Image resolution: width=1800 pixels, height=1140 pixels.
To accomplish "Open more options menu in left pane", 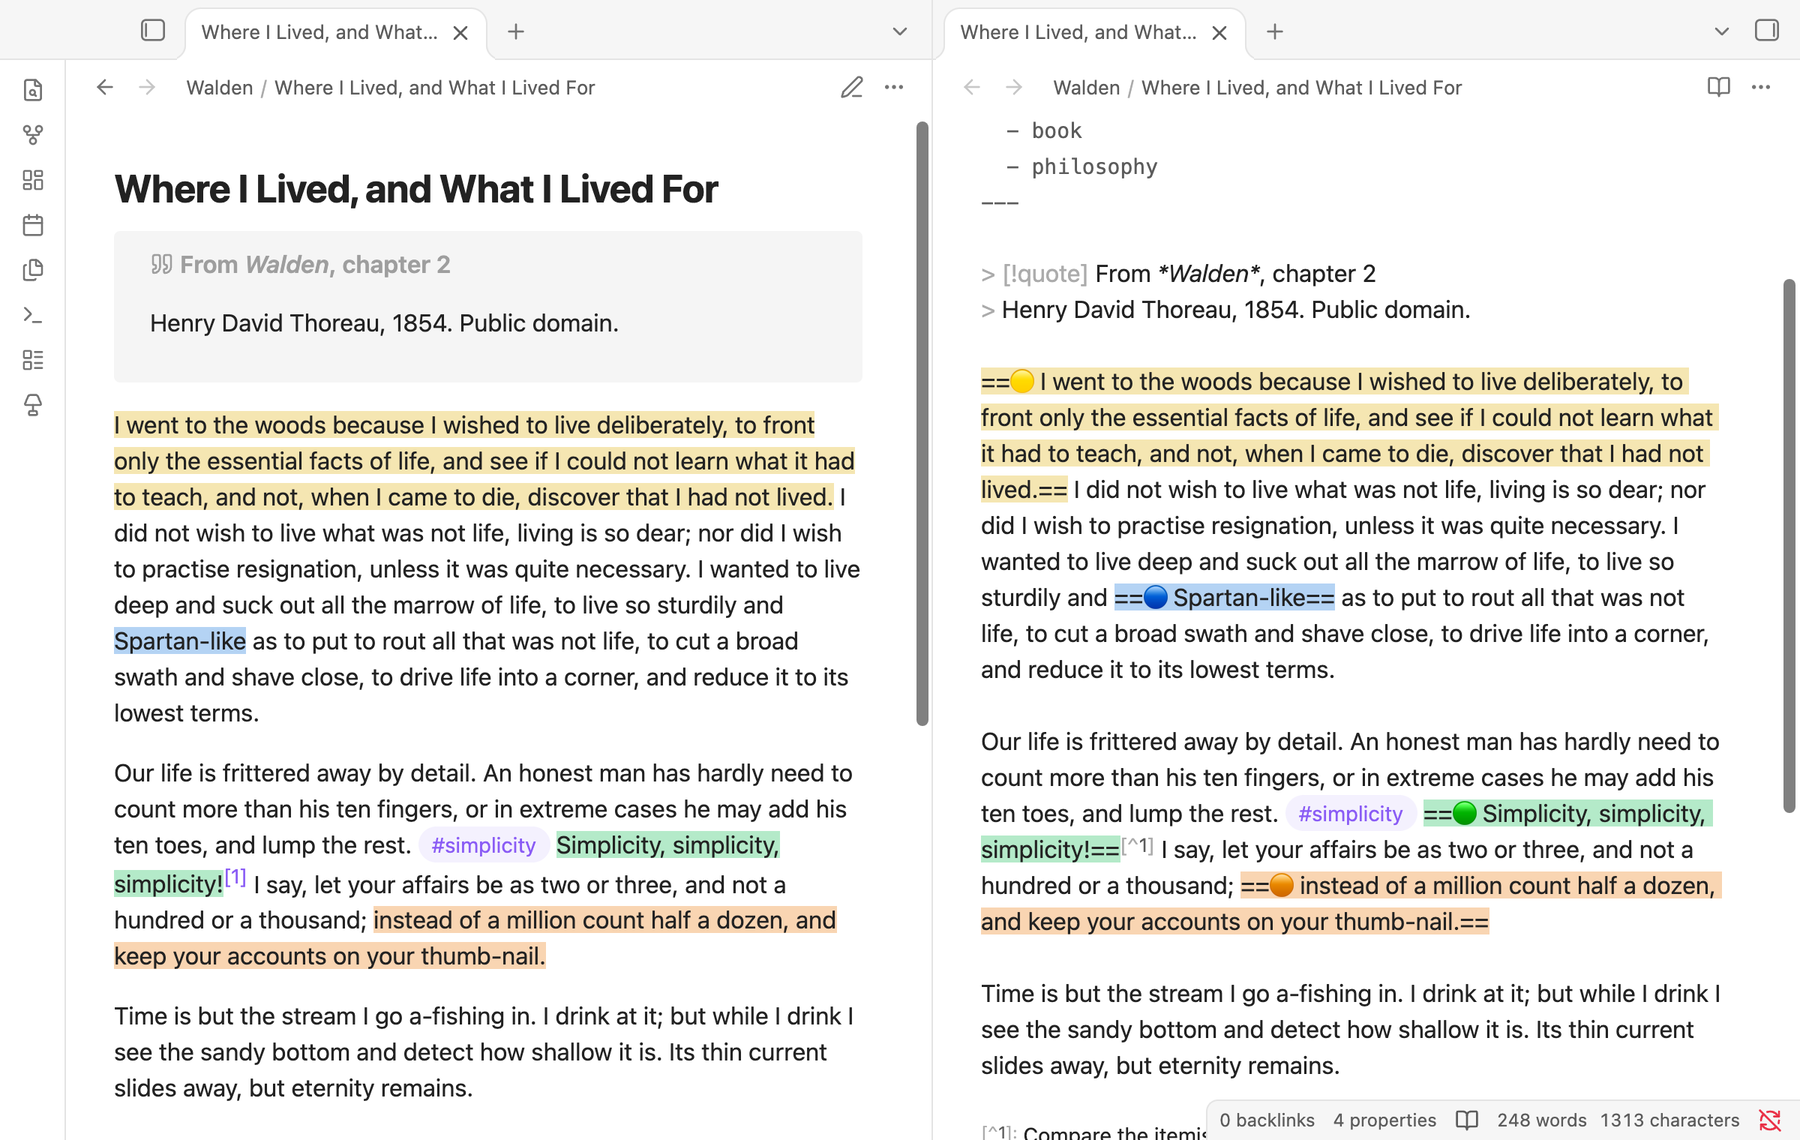I will (x=894, y=88).
